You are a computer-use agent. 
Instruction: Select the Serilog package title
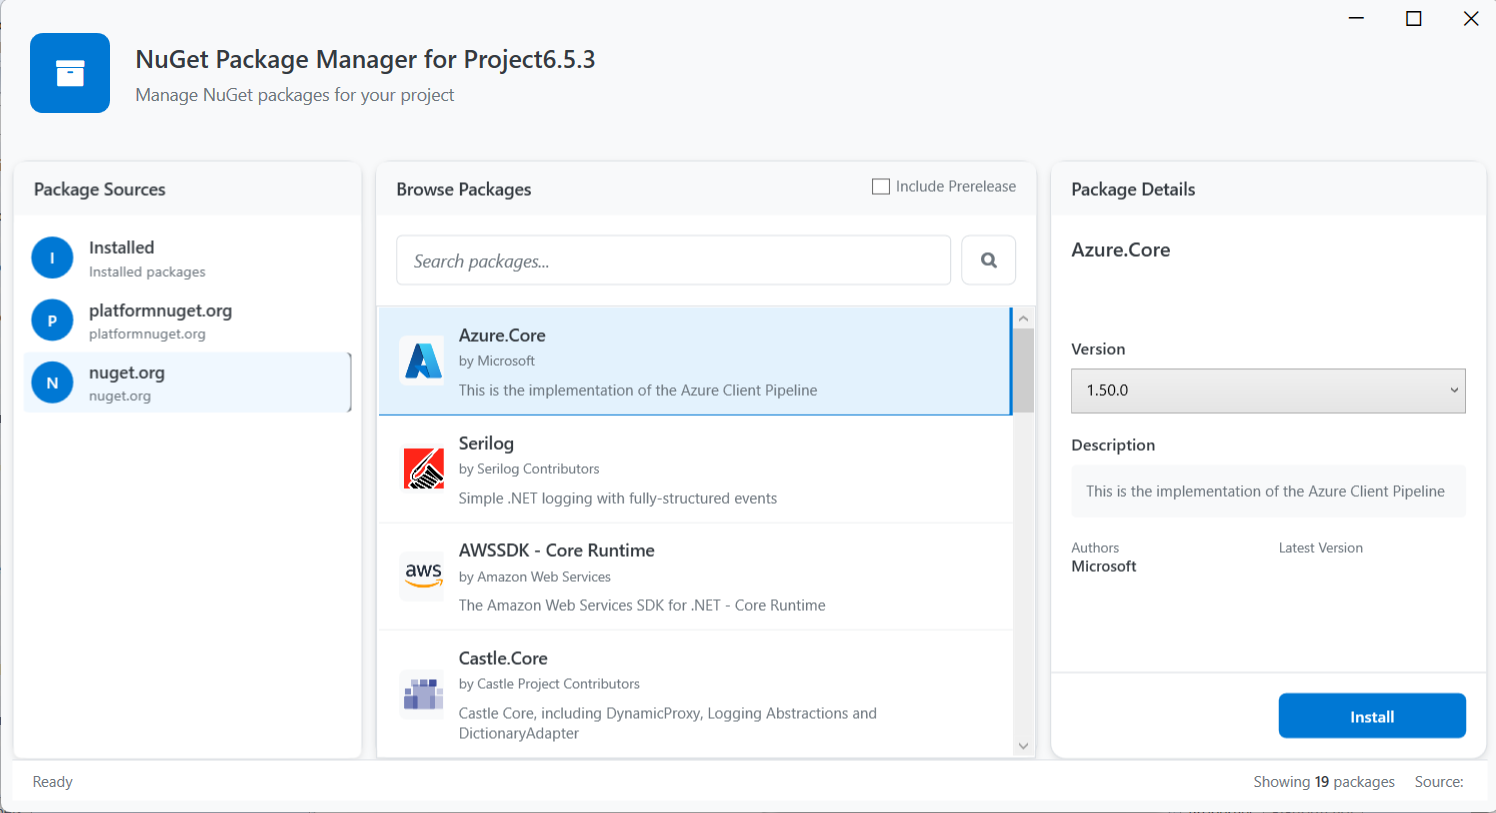coord(486,443)
